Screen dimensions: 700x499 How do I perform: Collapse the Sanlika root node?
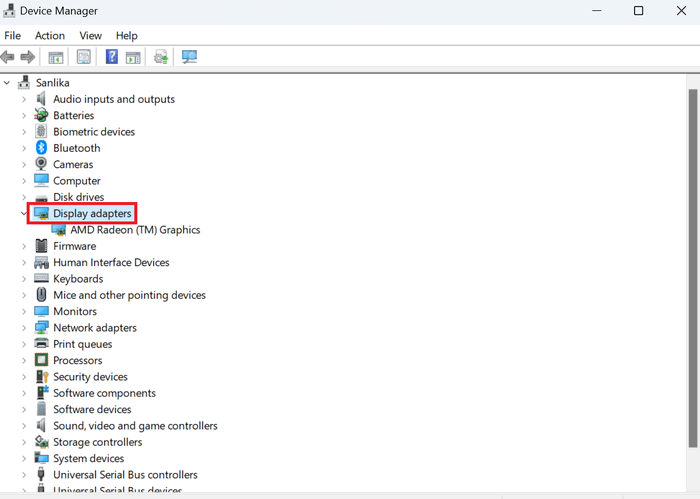pyautogui.click(x=7, y=83)
